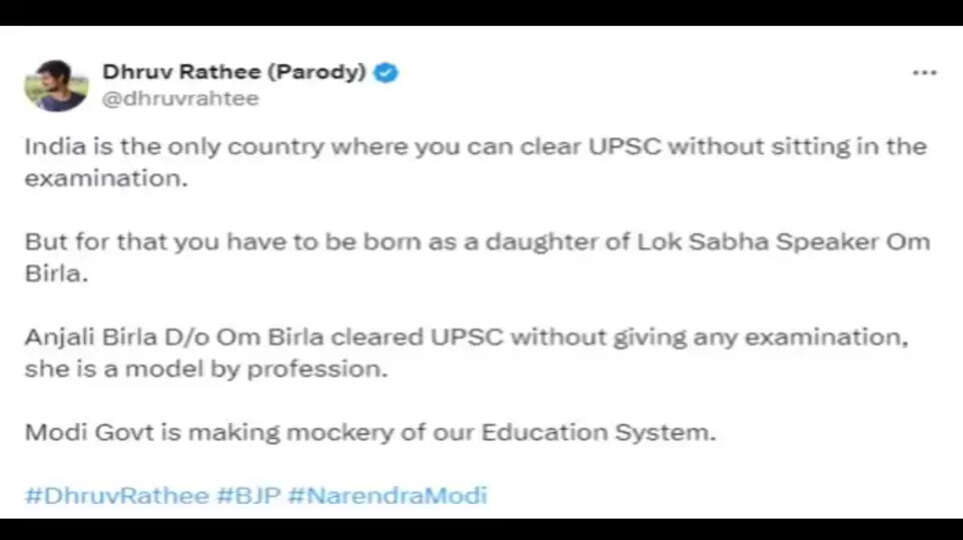The image size is (963, 540).
Task: Click 'Birla.' at start of fourth text line
Action: tap(49, 275)
